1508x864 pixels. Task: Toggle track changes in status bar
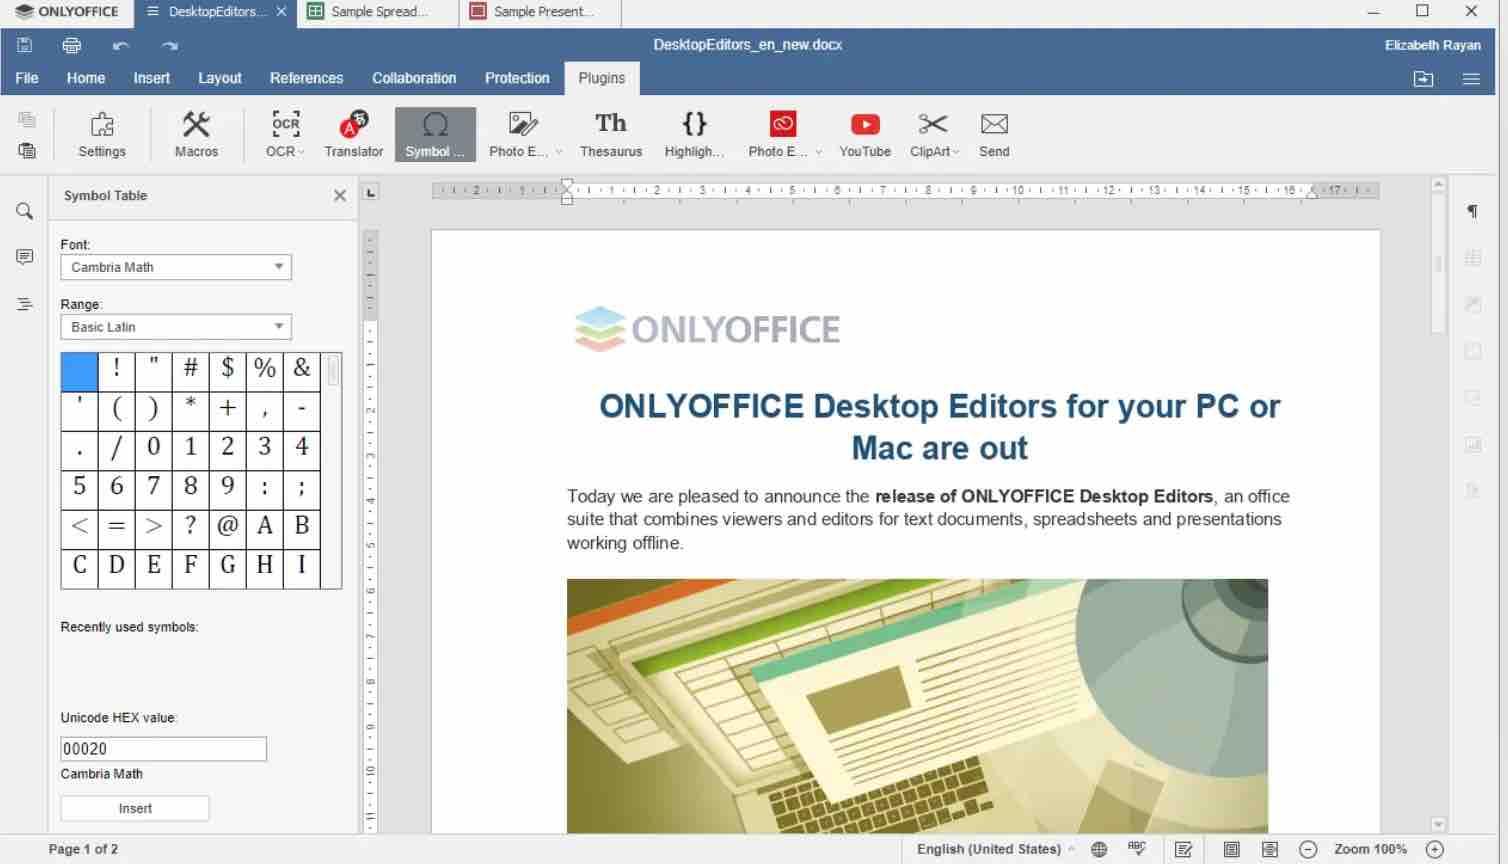point(1184,849)
